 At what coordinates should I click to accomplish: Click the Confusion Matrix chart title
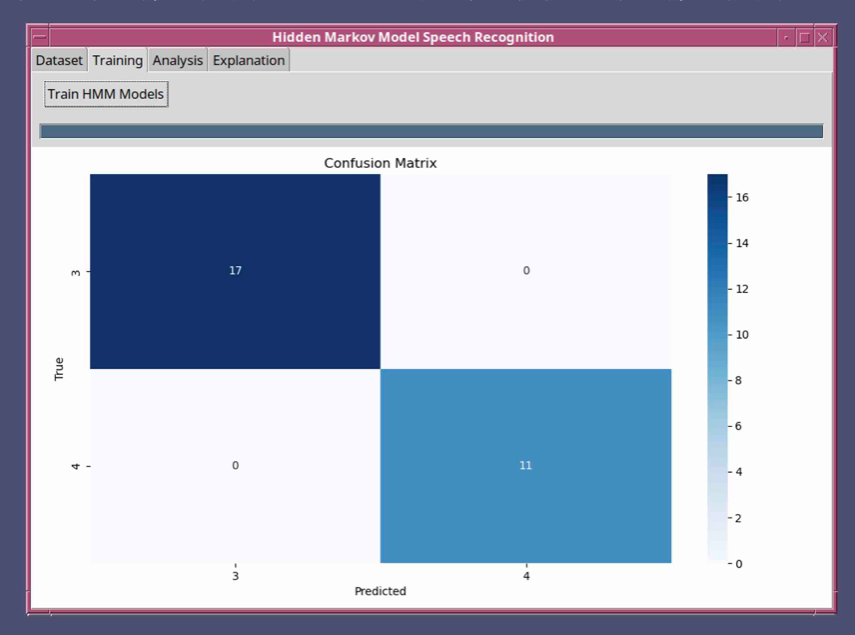pos(380,162)
